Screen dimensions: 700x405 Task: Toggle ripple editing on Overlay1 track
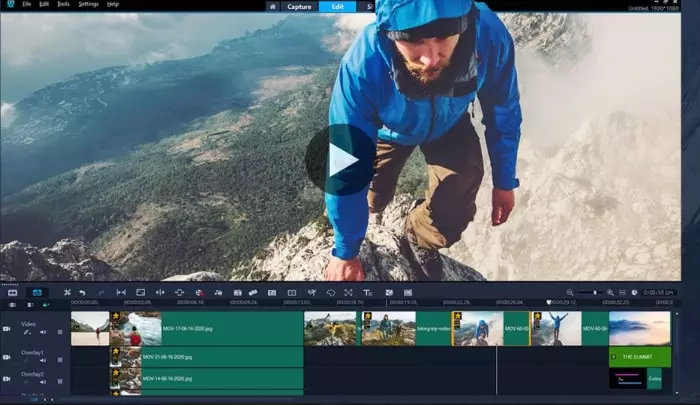pyautogui.click(x=60, y=360)
